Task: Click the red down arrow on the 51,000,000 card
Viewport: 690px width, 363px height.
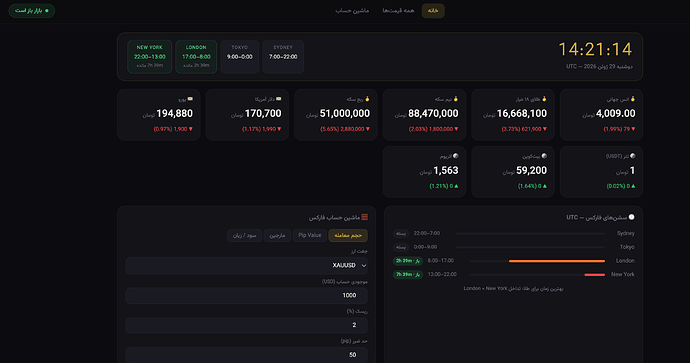Action: 368,129
